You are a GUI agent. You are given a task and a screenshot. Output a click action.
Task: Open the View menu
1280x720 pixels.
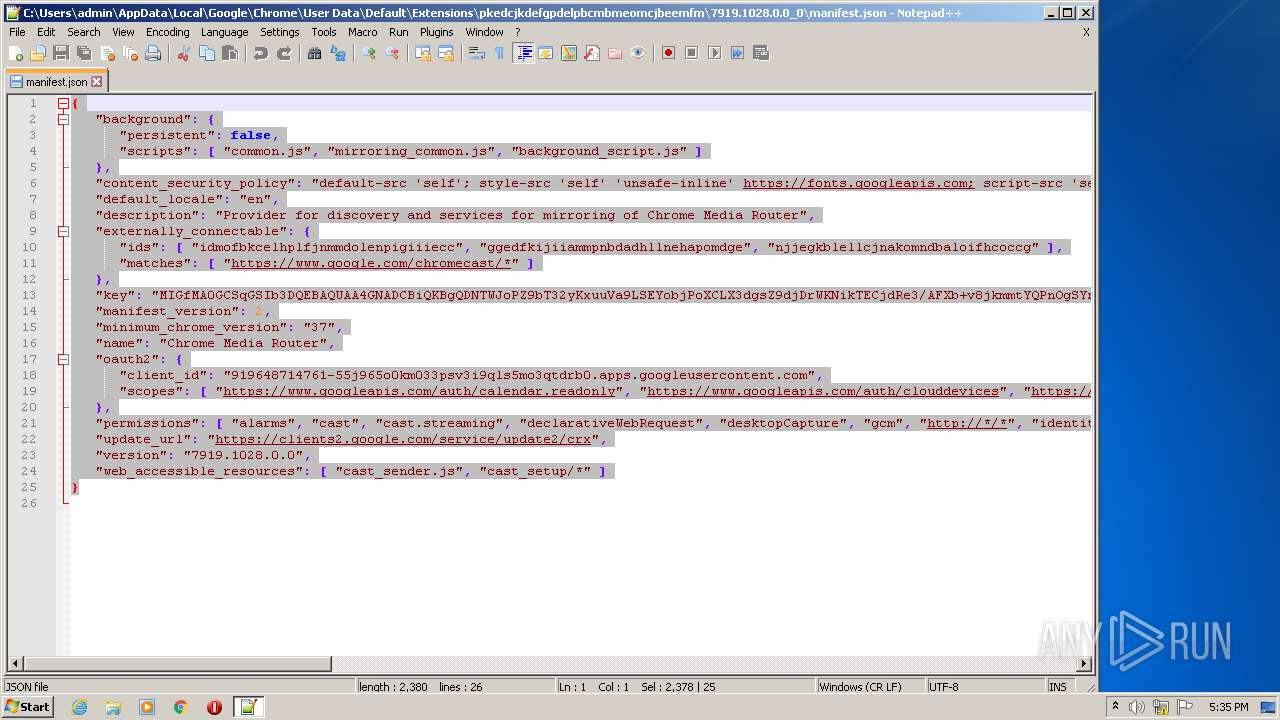(x=123, y=32)
